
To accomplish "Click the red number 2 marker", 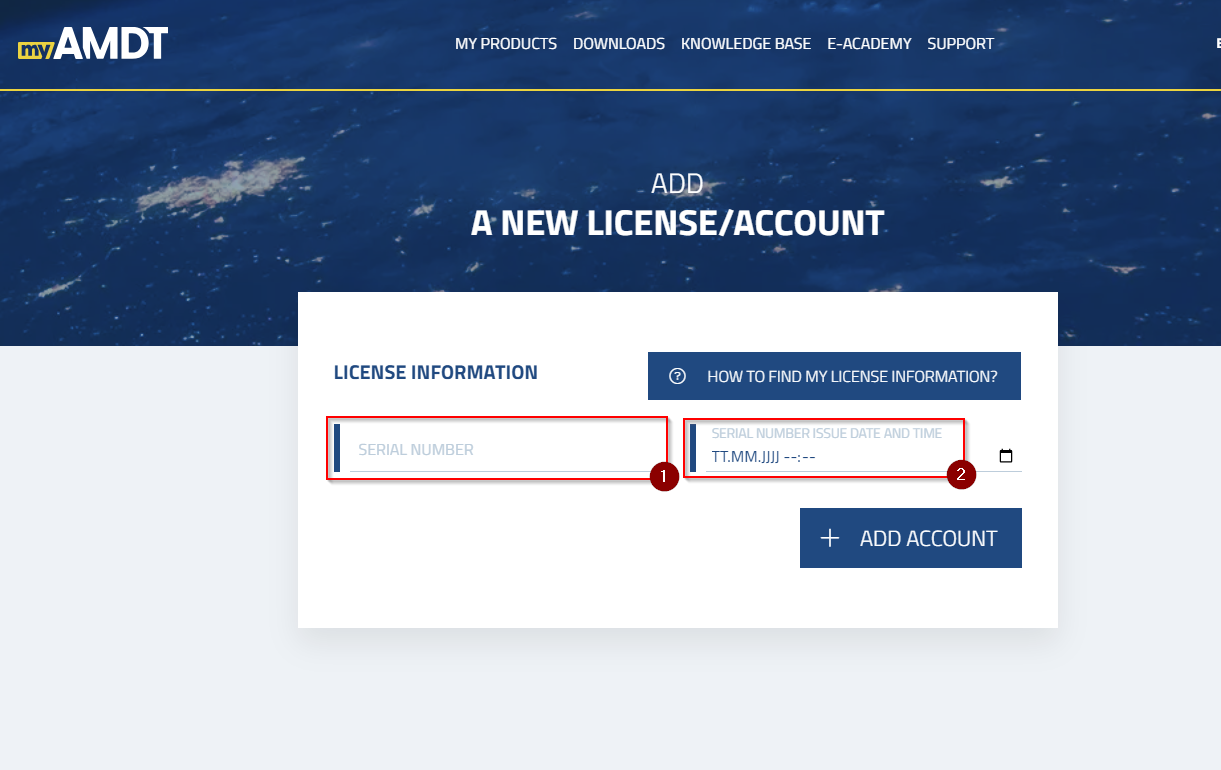I will pos(961,475).
